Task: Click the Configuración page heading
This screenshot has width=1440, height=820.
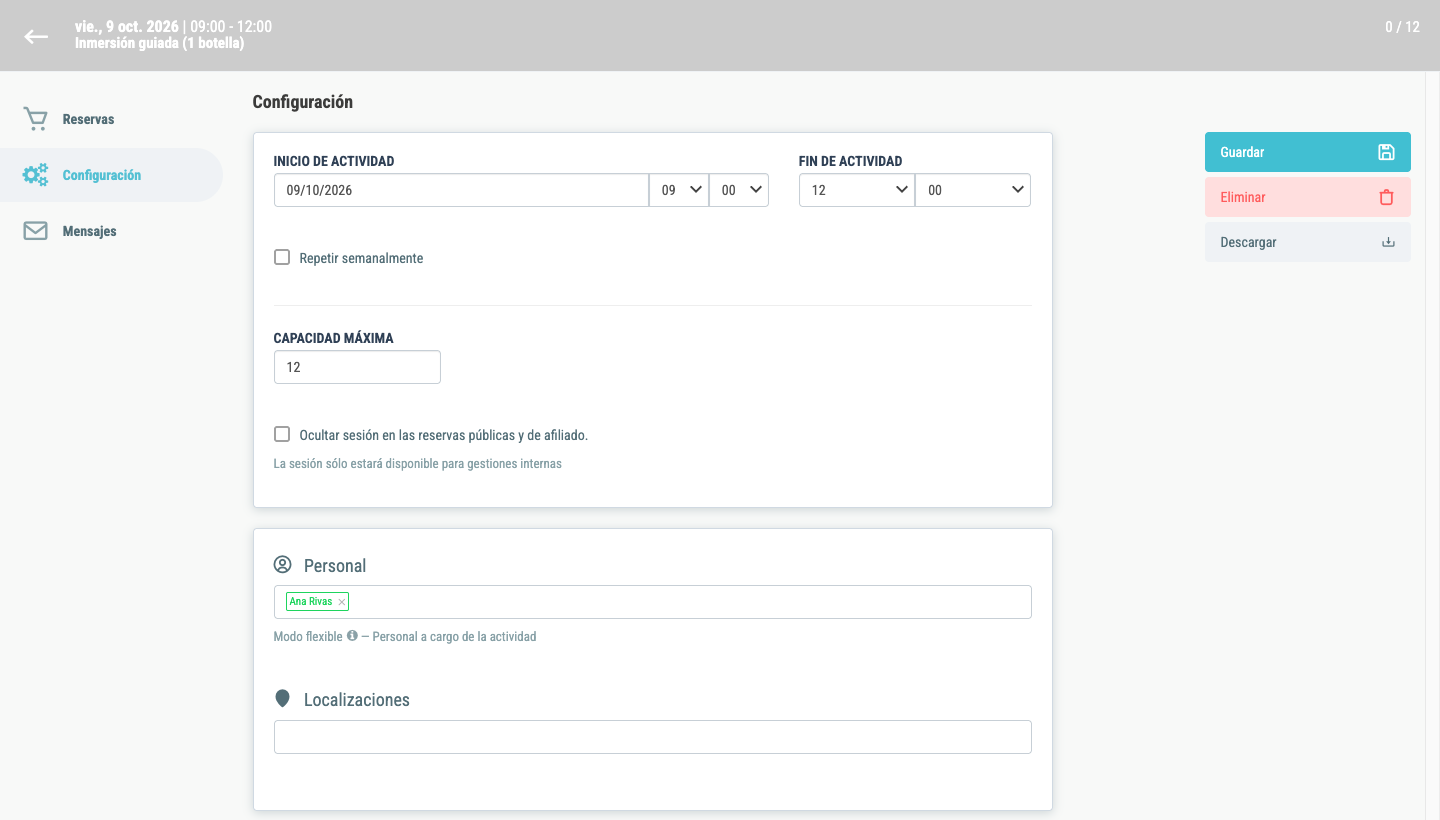Action: pyautogui.click(x=303, y=102)
